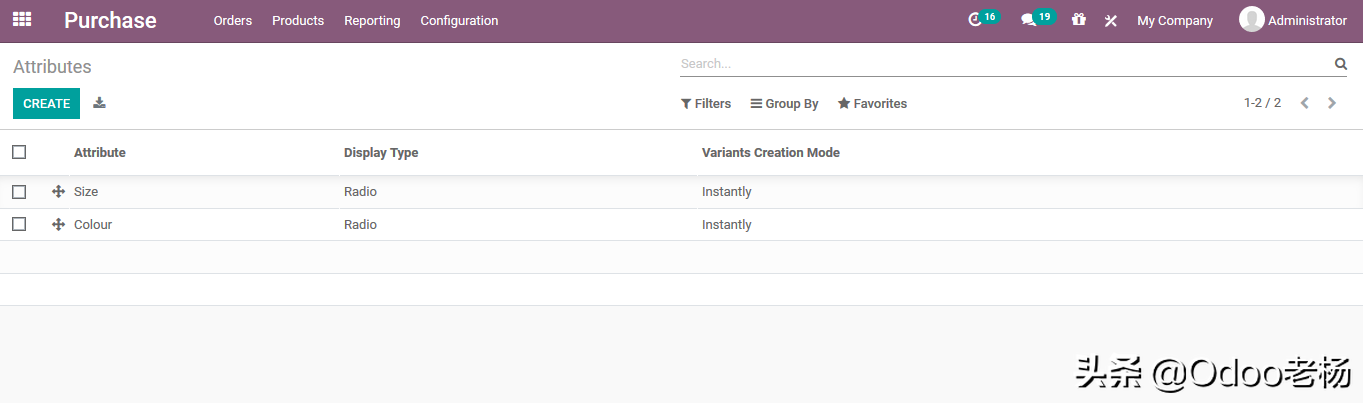Check the Size attribute checkbox
1365x403 pixels.
[19, 192]
